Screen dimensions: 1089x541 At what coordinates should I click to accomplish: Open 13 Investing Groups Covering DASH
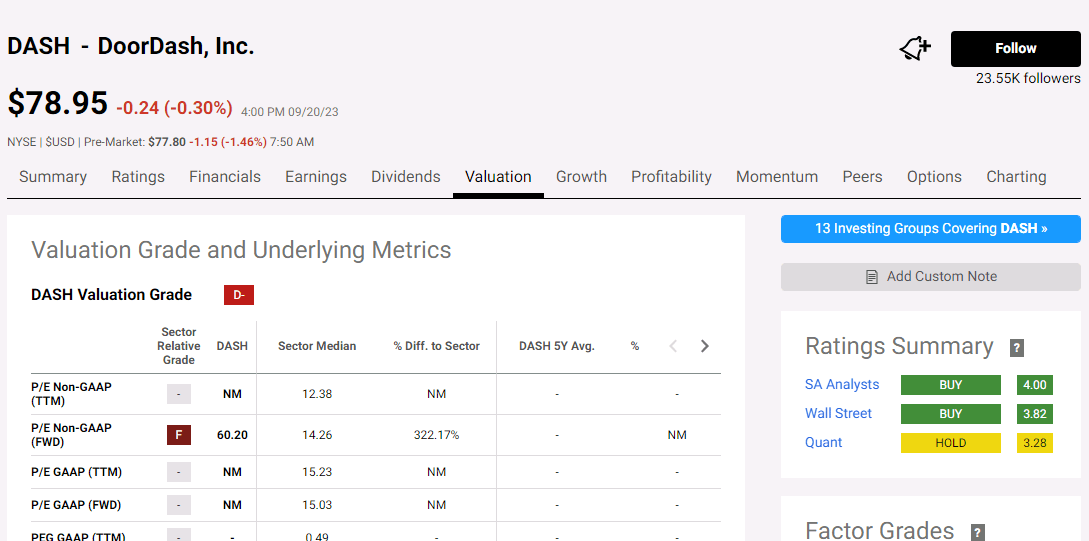pos(930,229)
